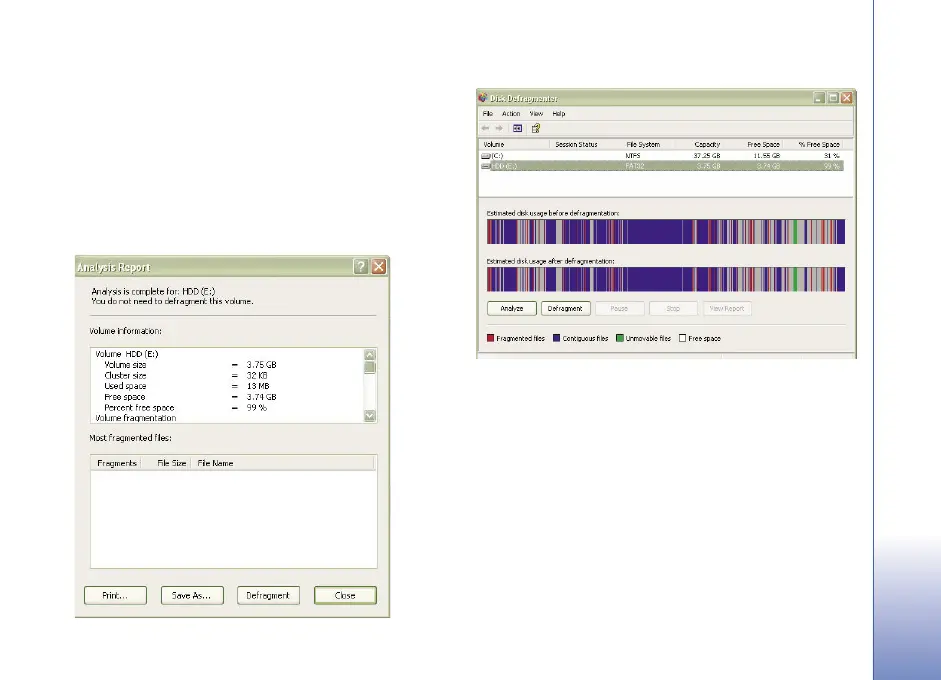
Task: Click the 31 % free space cell
Action: tap(831, 156)
